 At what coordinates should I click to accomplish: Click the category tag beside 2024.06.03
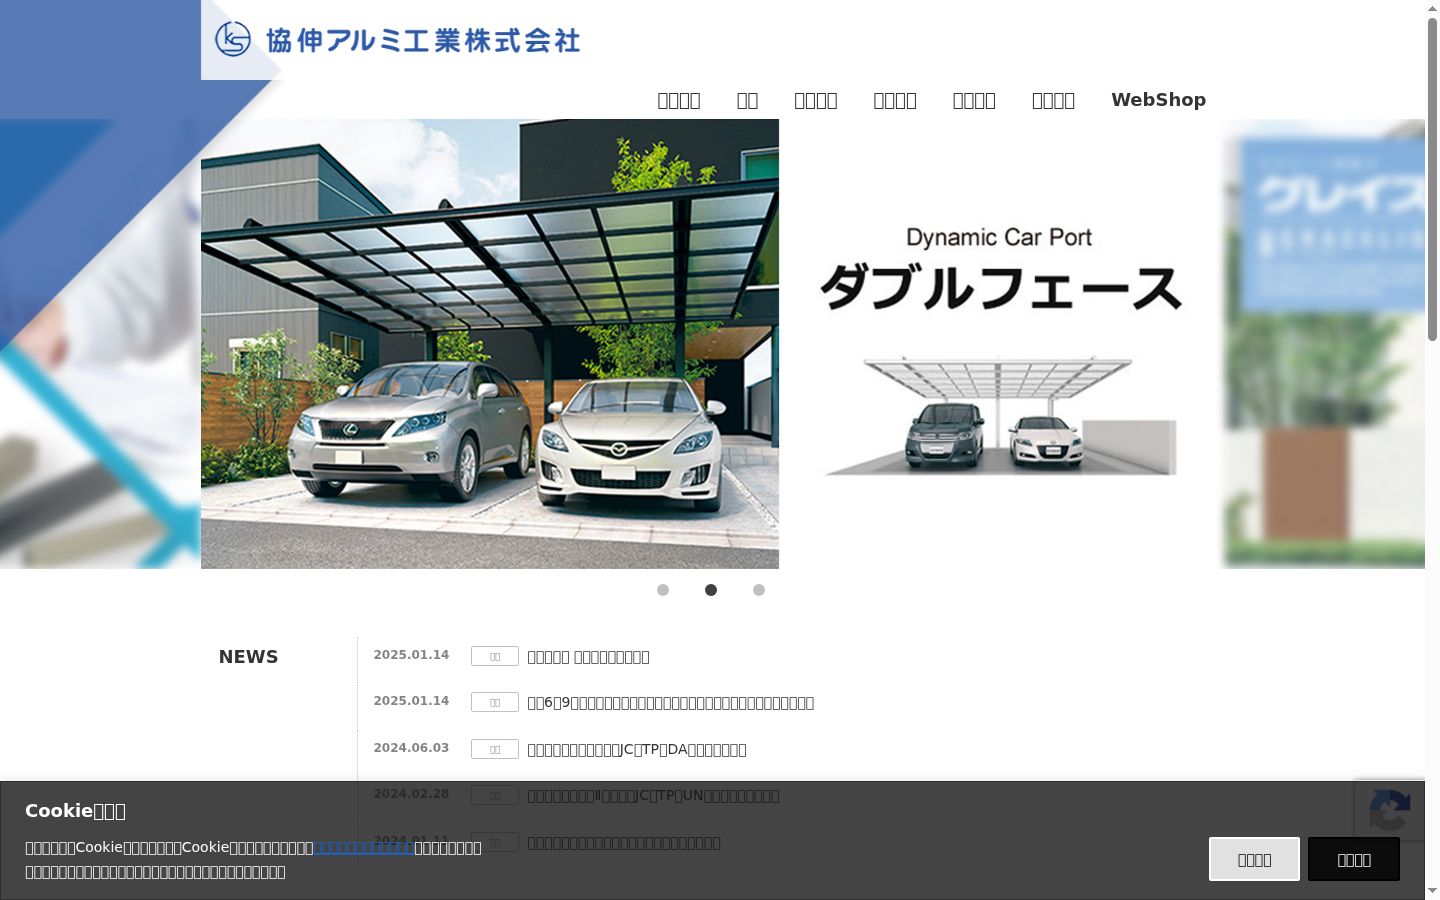pos(495,749)
